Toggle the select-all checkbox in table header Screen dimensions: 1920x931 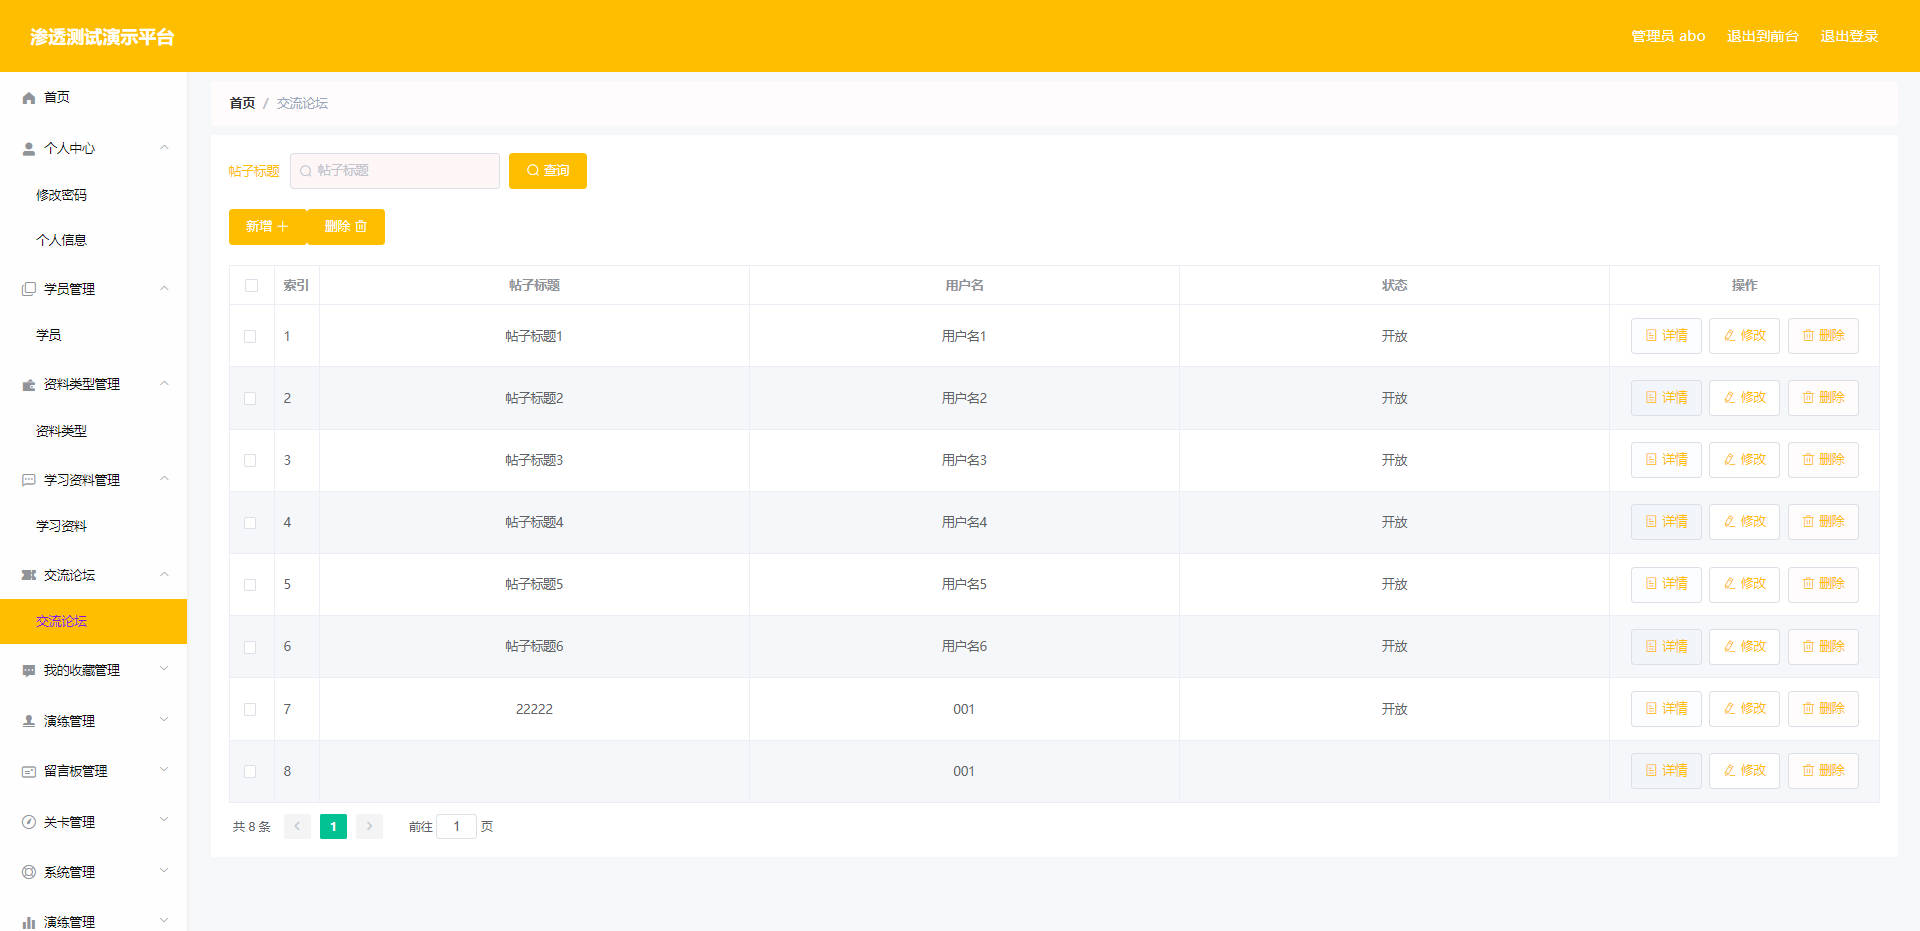251,286
